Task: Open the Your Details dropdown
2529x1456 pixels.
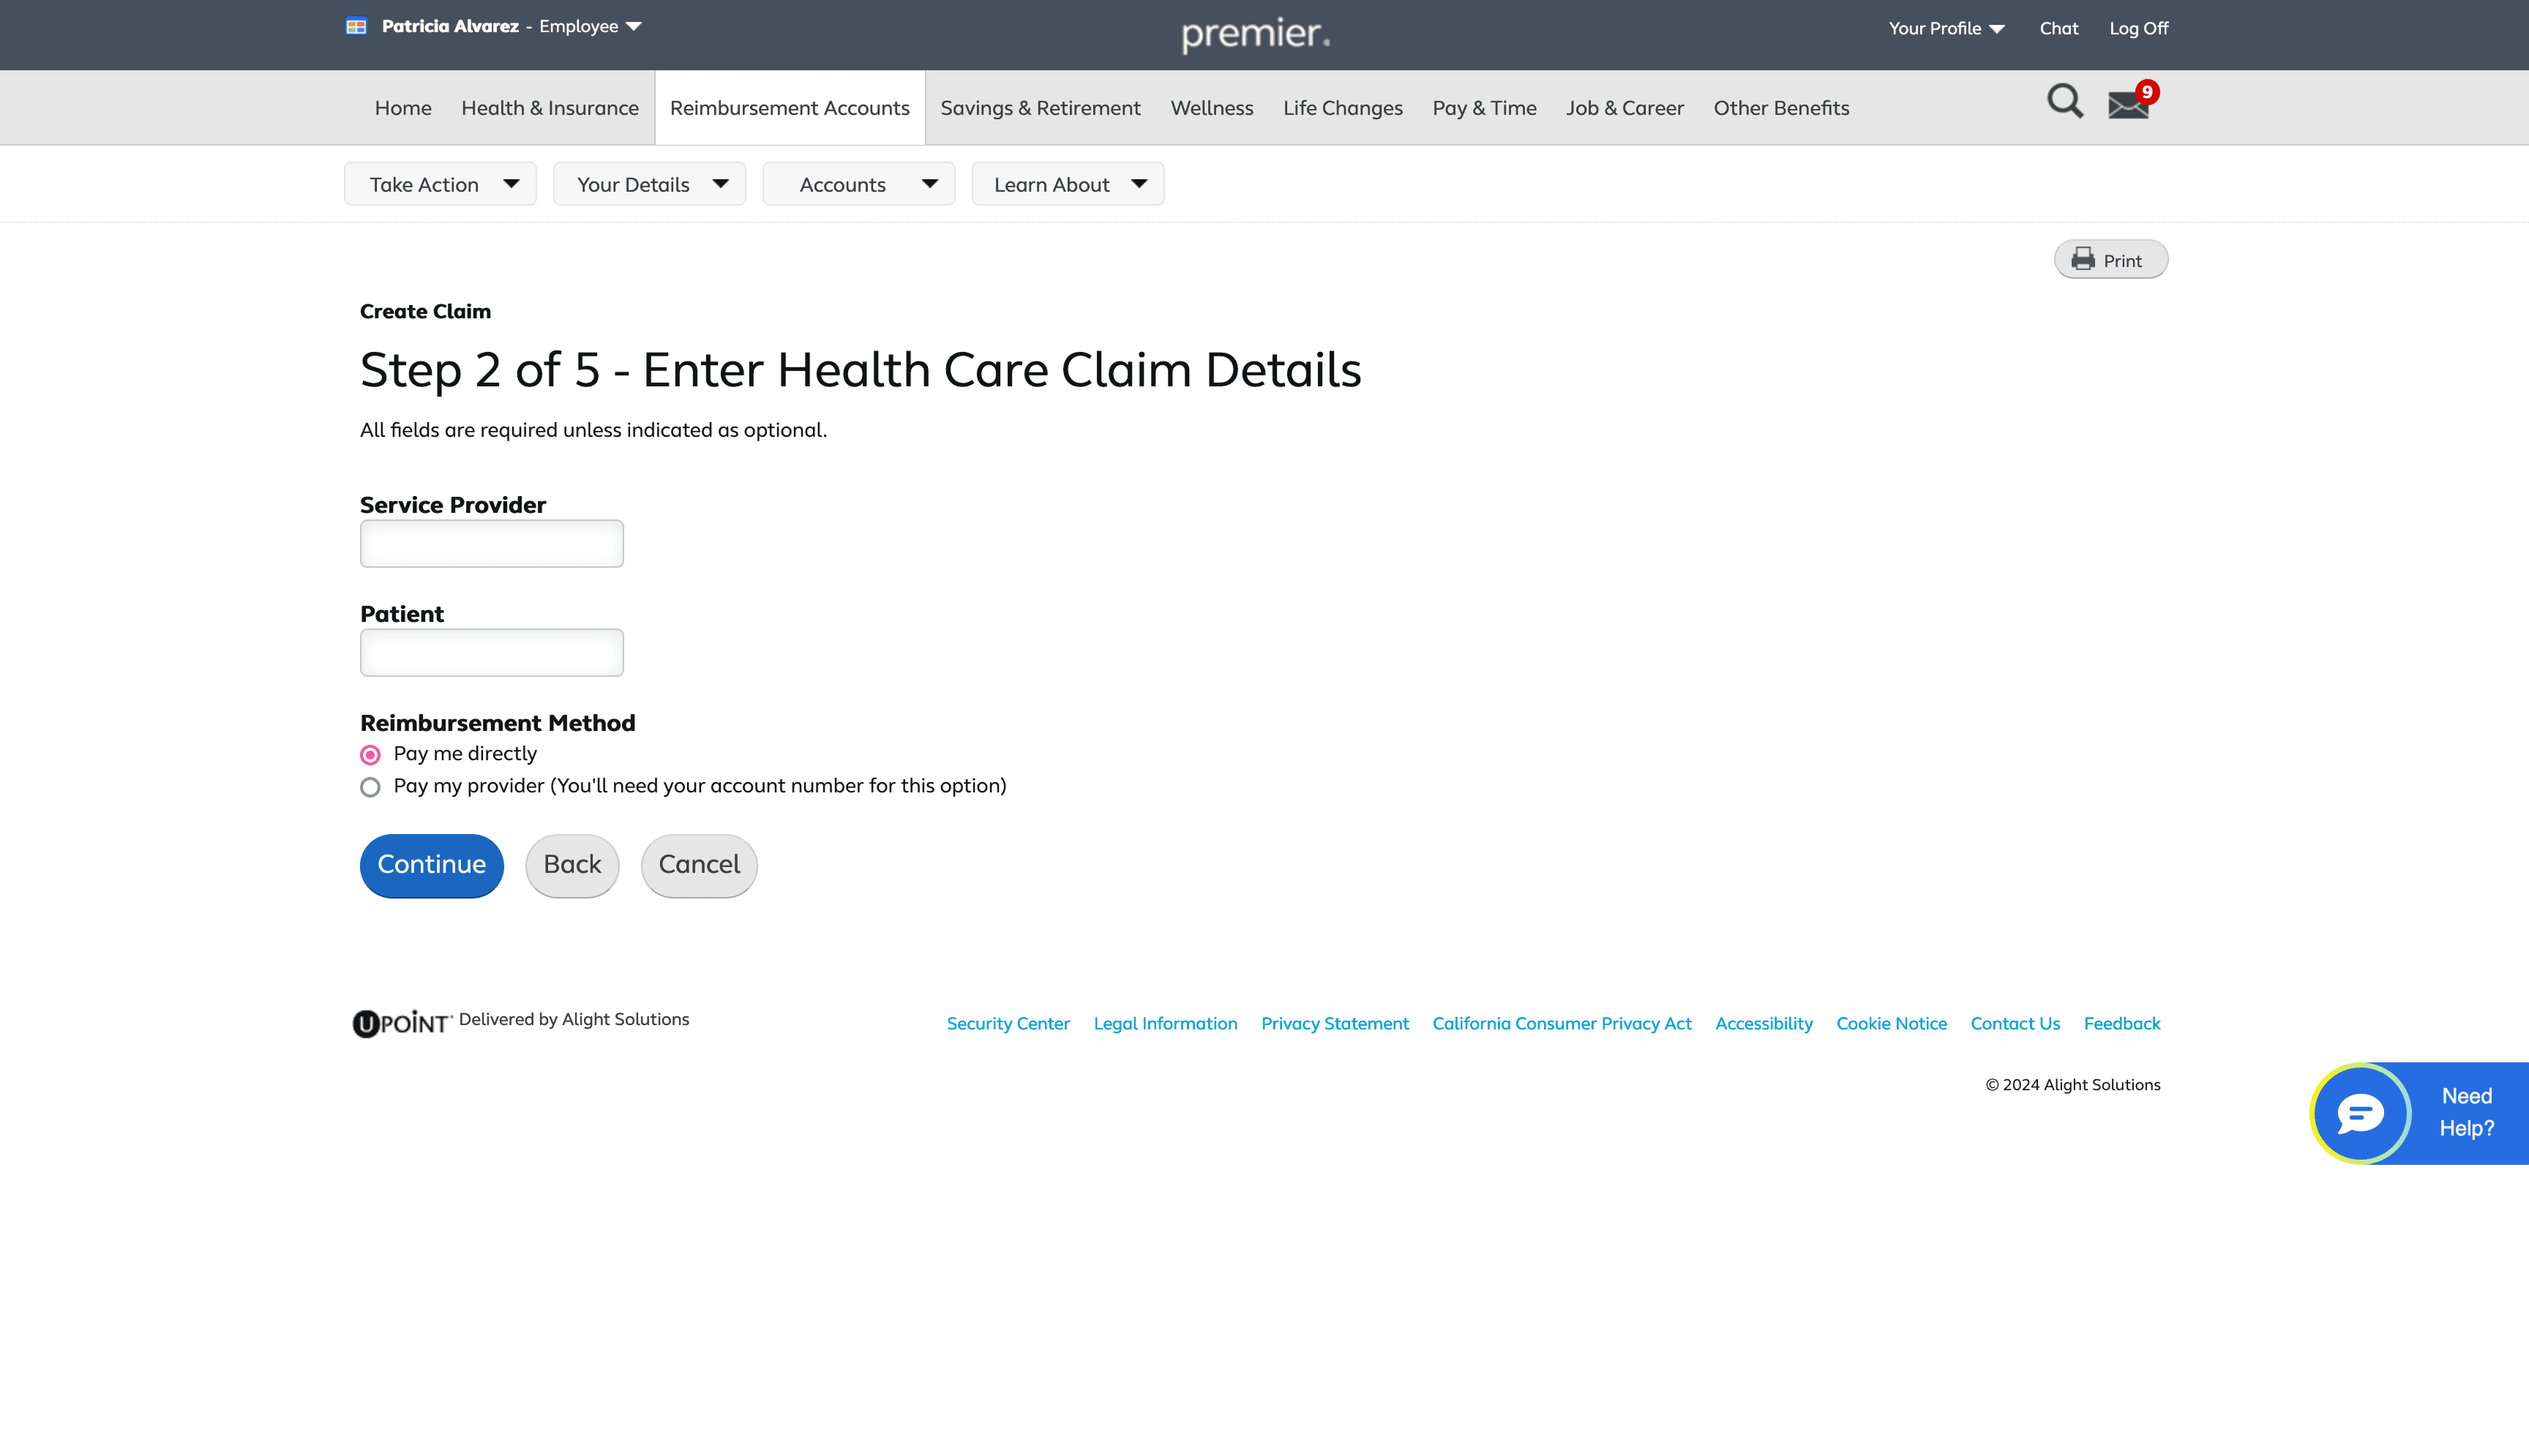Action: click(x=650, y=184)
